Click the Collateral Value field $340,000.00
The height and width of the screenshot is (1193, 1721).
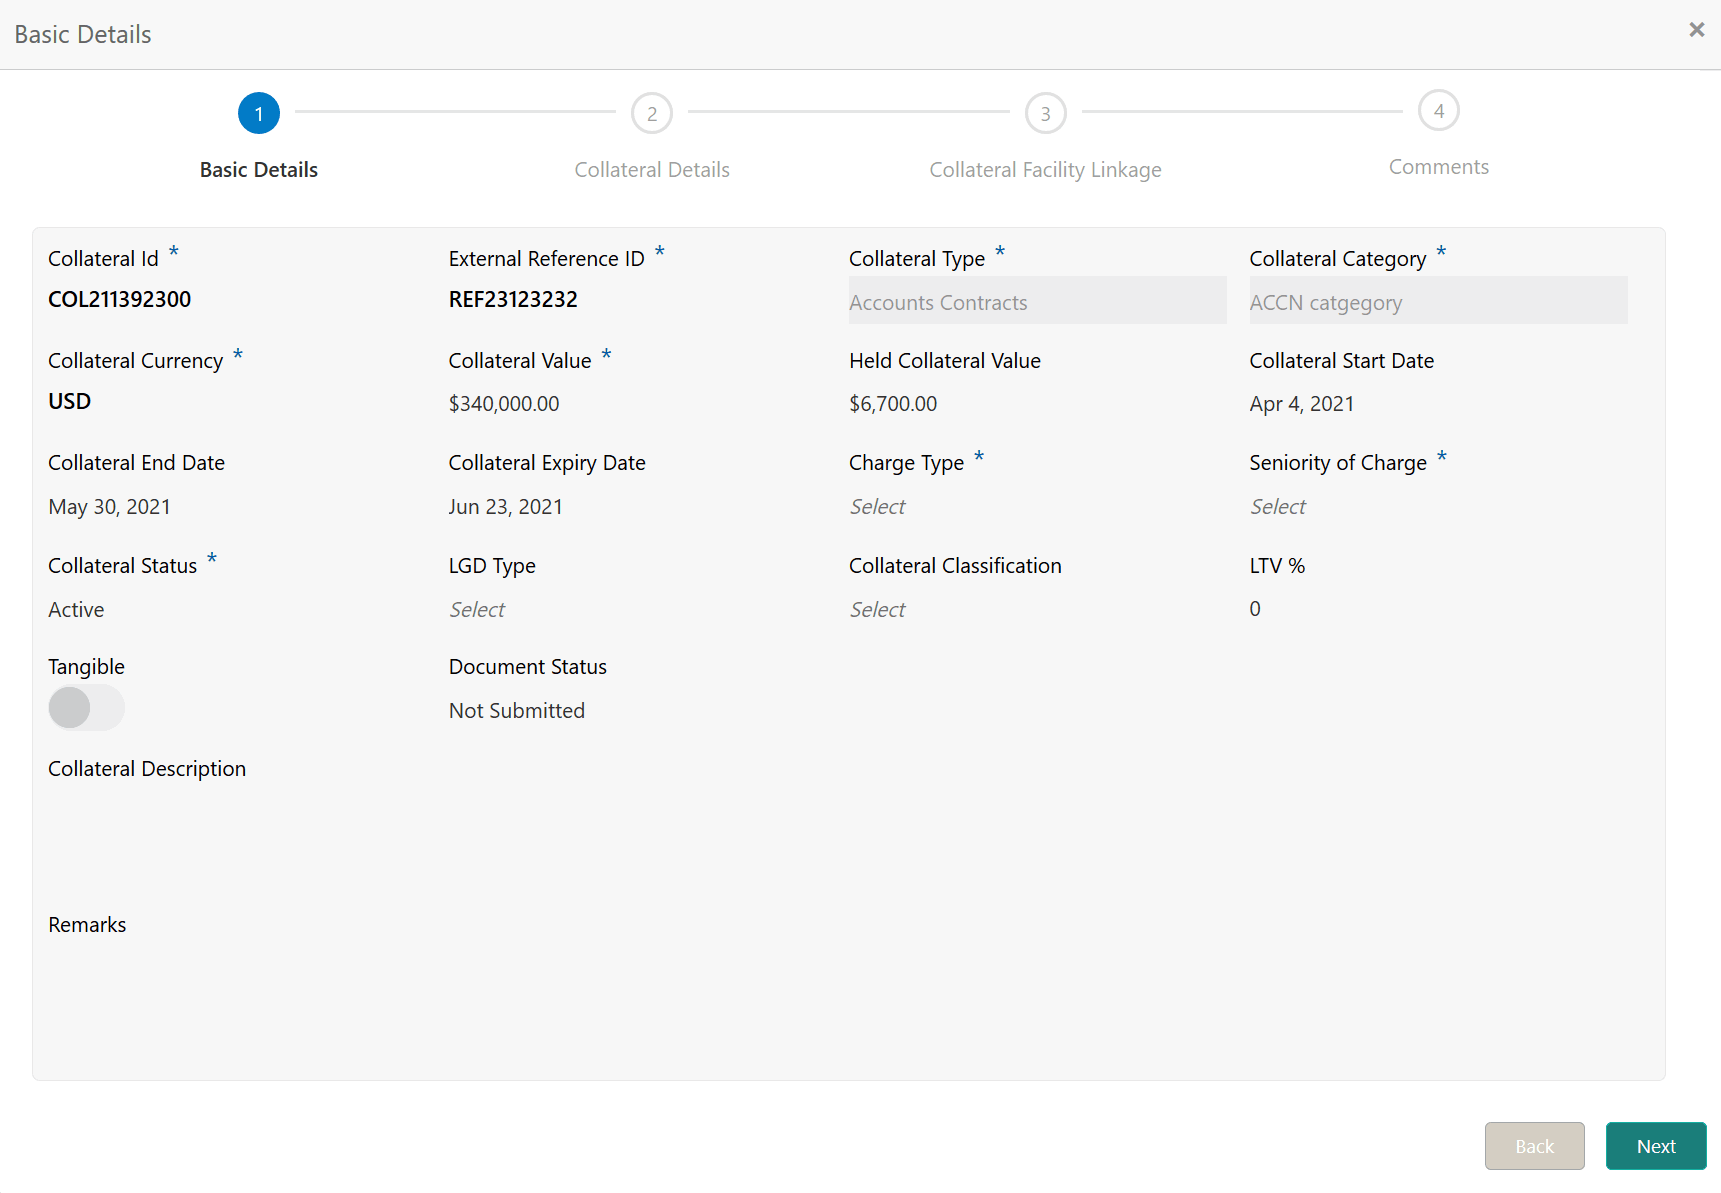(x=504, y=404)
